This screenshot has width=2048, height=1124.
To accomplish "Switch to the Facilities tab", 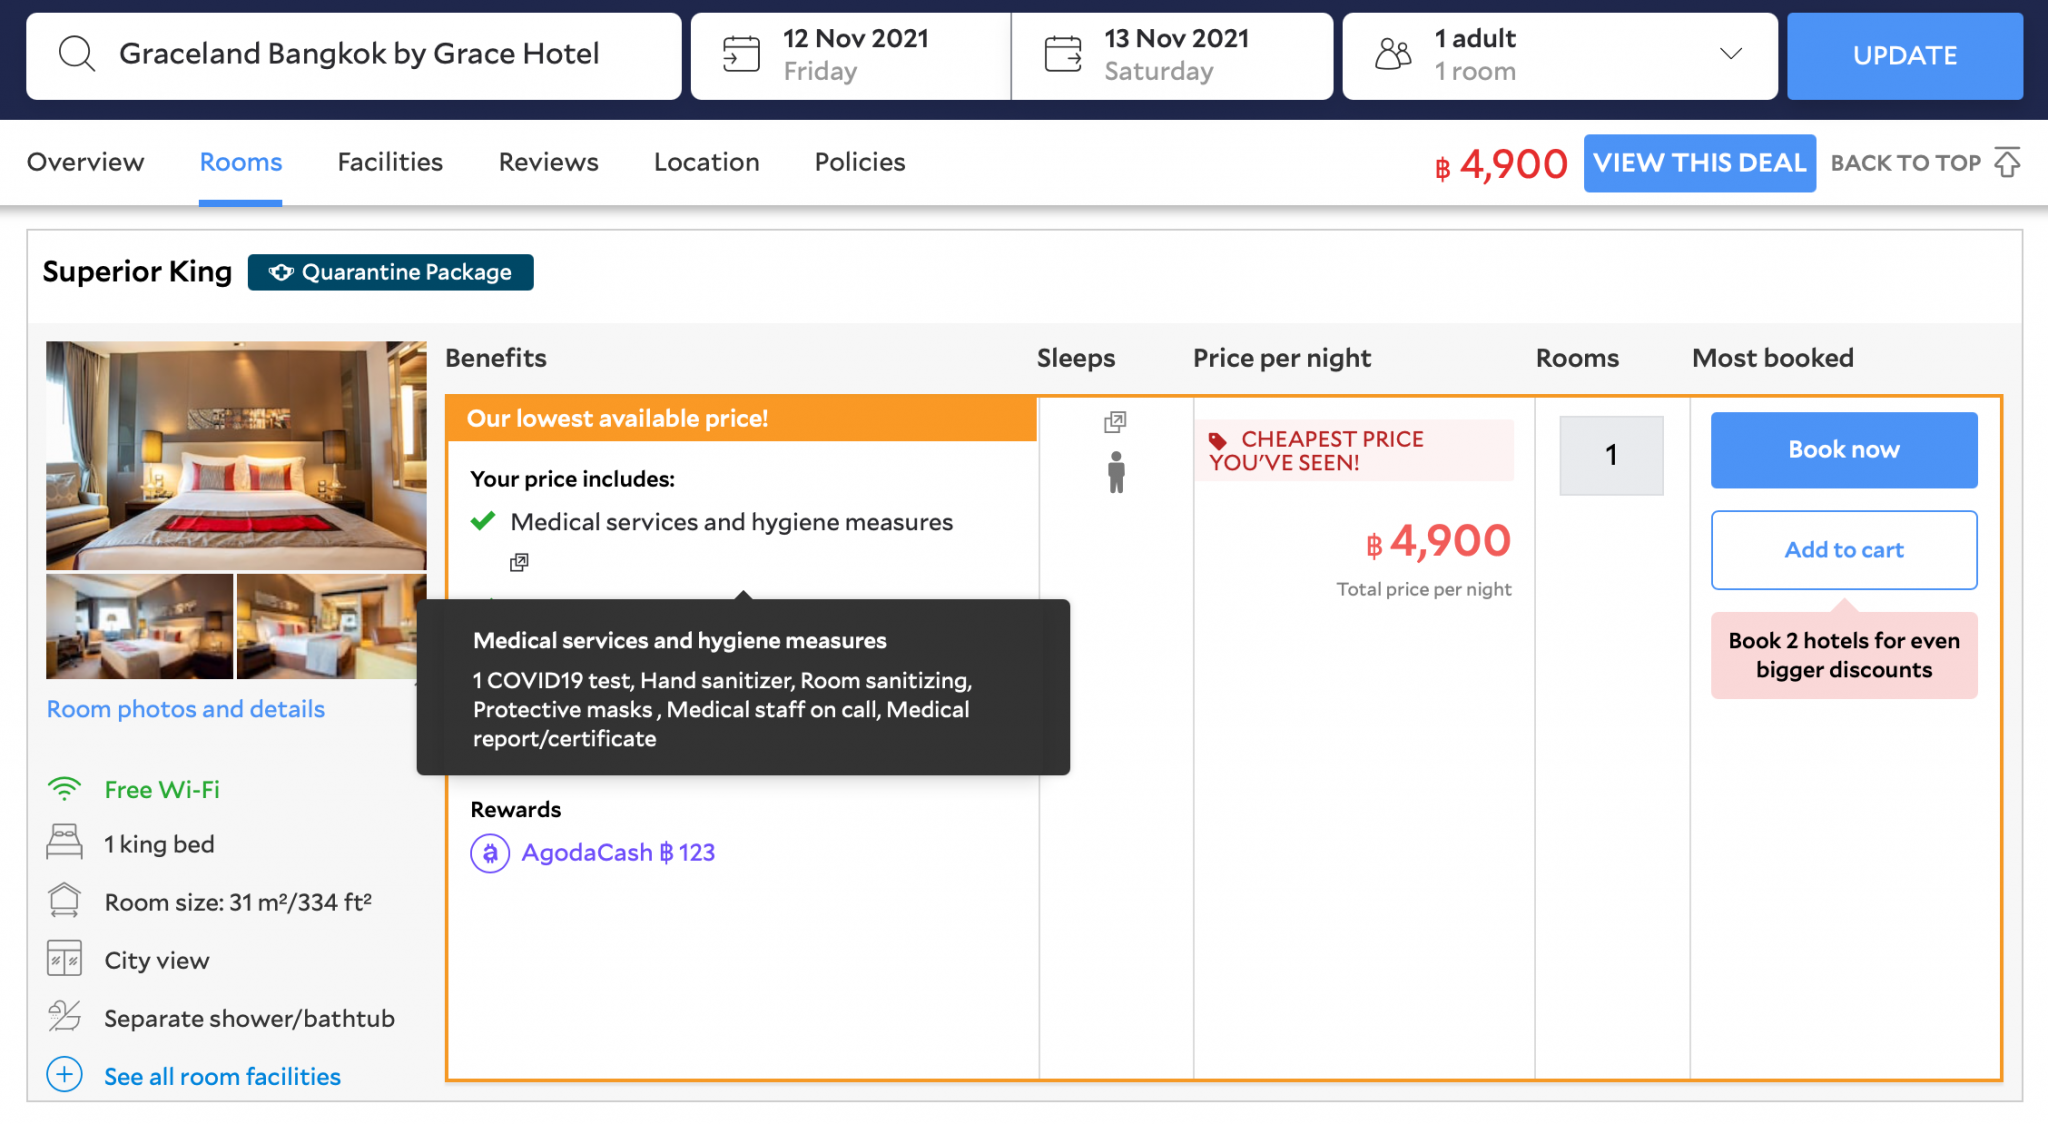I will pos(390,162).
